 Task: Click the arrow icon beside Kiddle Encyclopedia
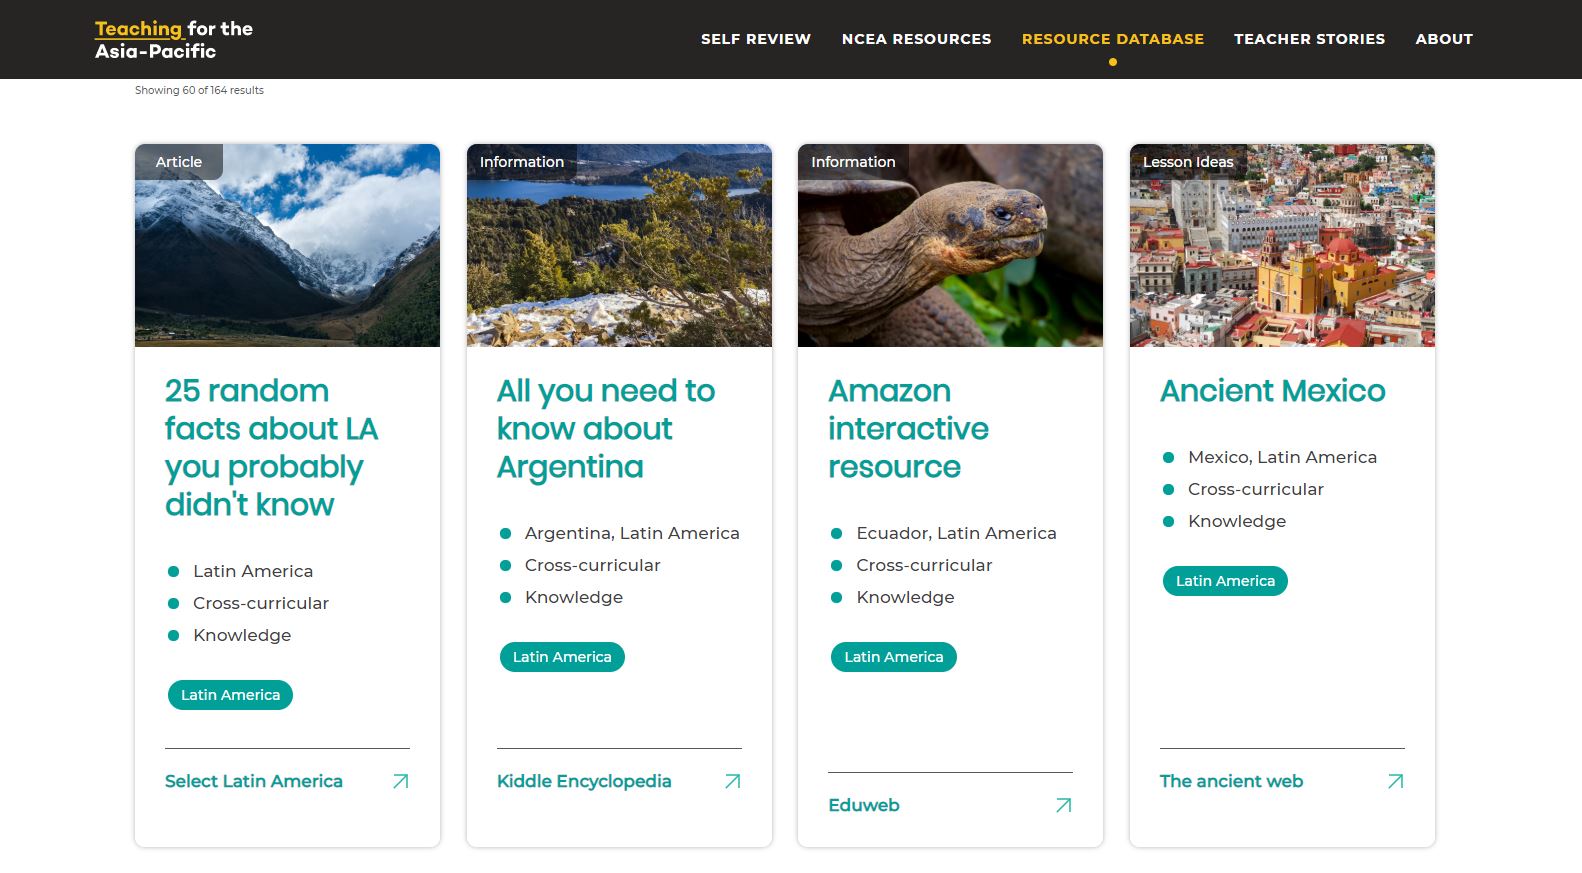pyautogui.click(x=732, y=781)
